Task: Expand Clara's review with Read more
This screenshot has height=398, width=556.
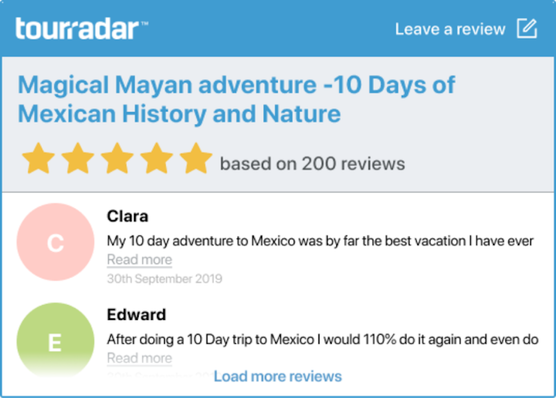Action: (139, 260)
